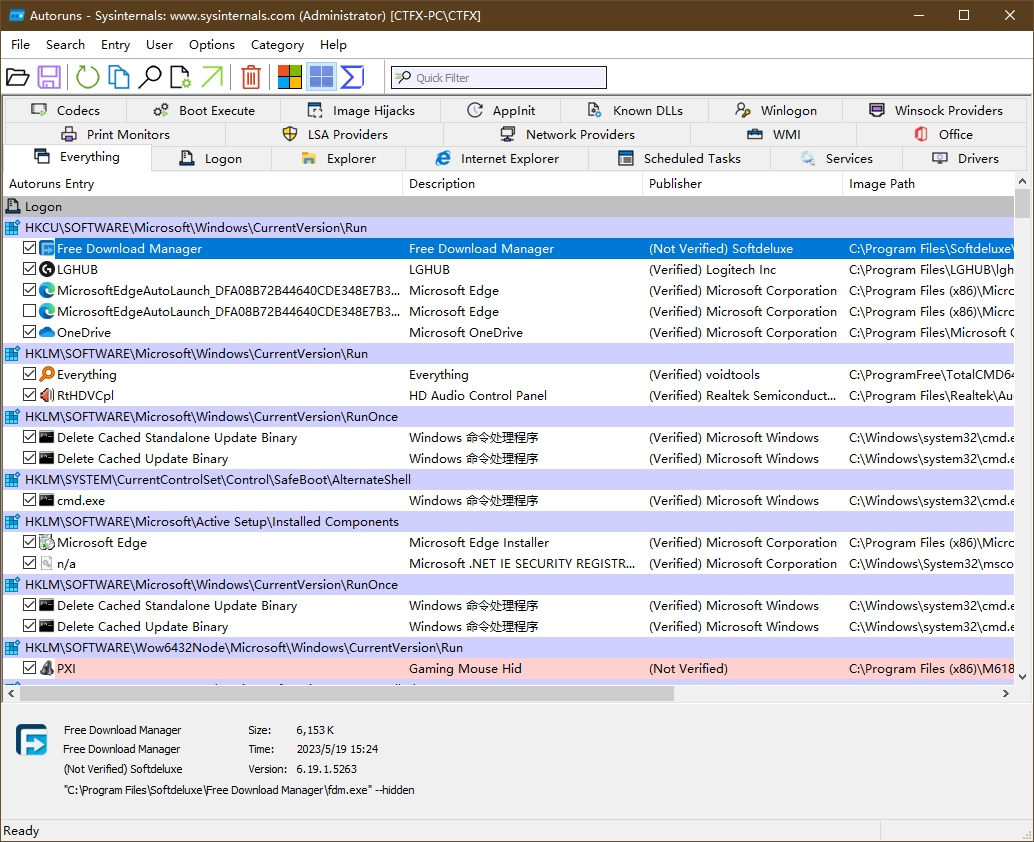Toggle the Hide Windows Entries blue logo icon
Screen dimensions: 1034x842
coord(321,77)
